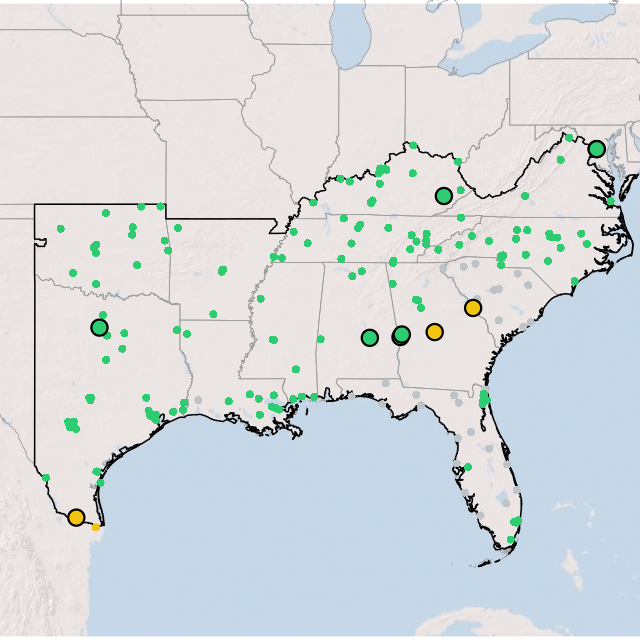Click the green dot cluster in central Arkansas
The image size is (640, 640).
(222, 271)
